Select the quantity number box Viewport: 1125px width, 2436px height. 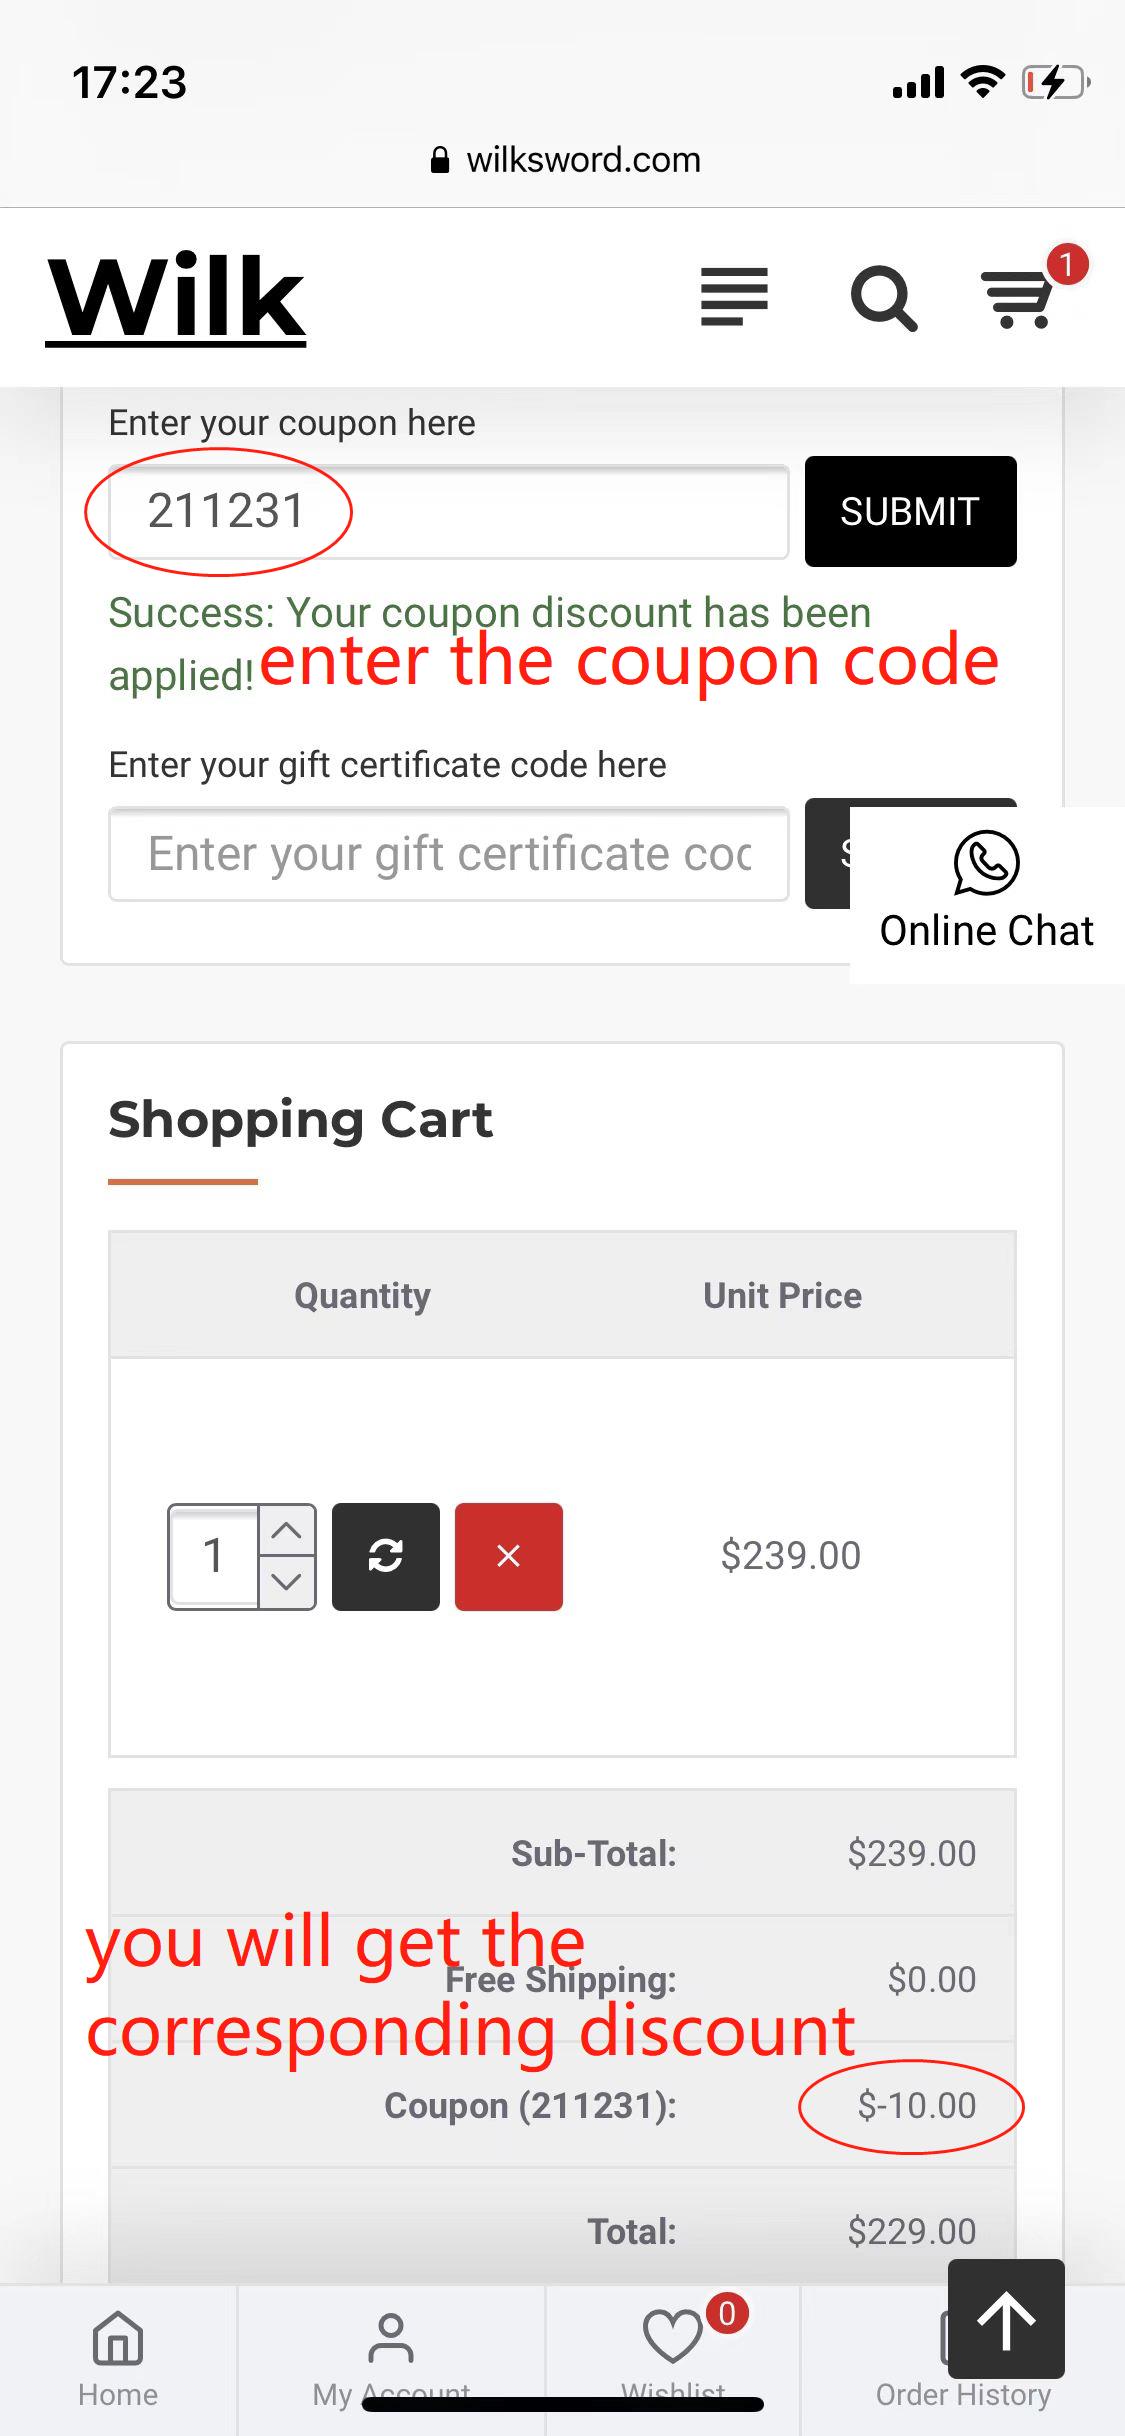click(x=214, y=1557)
